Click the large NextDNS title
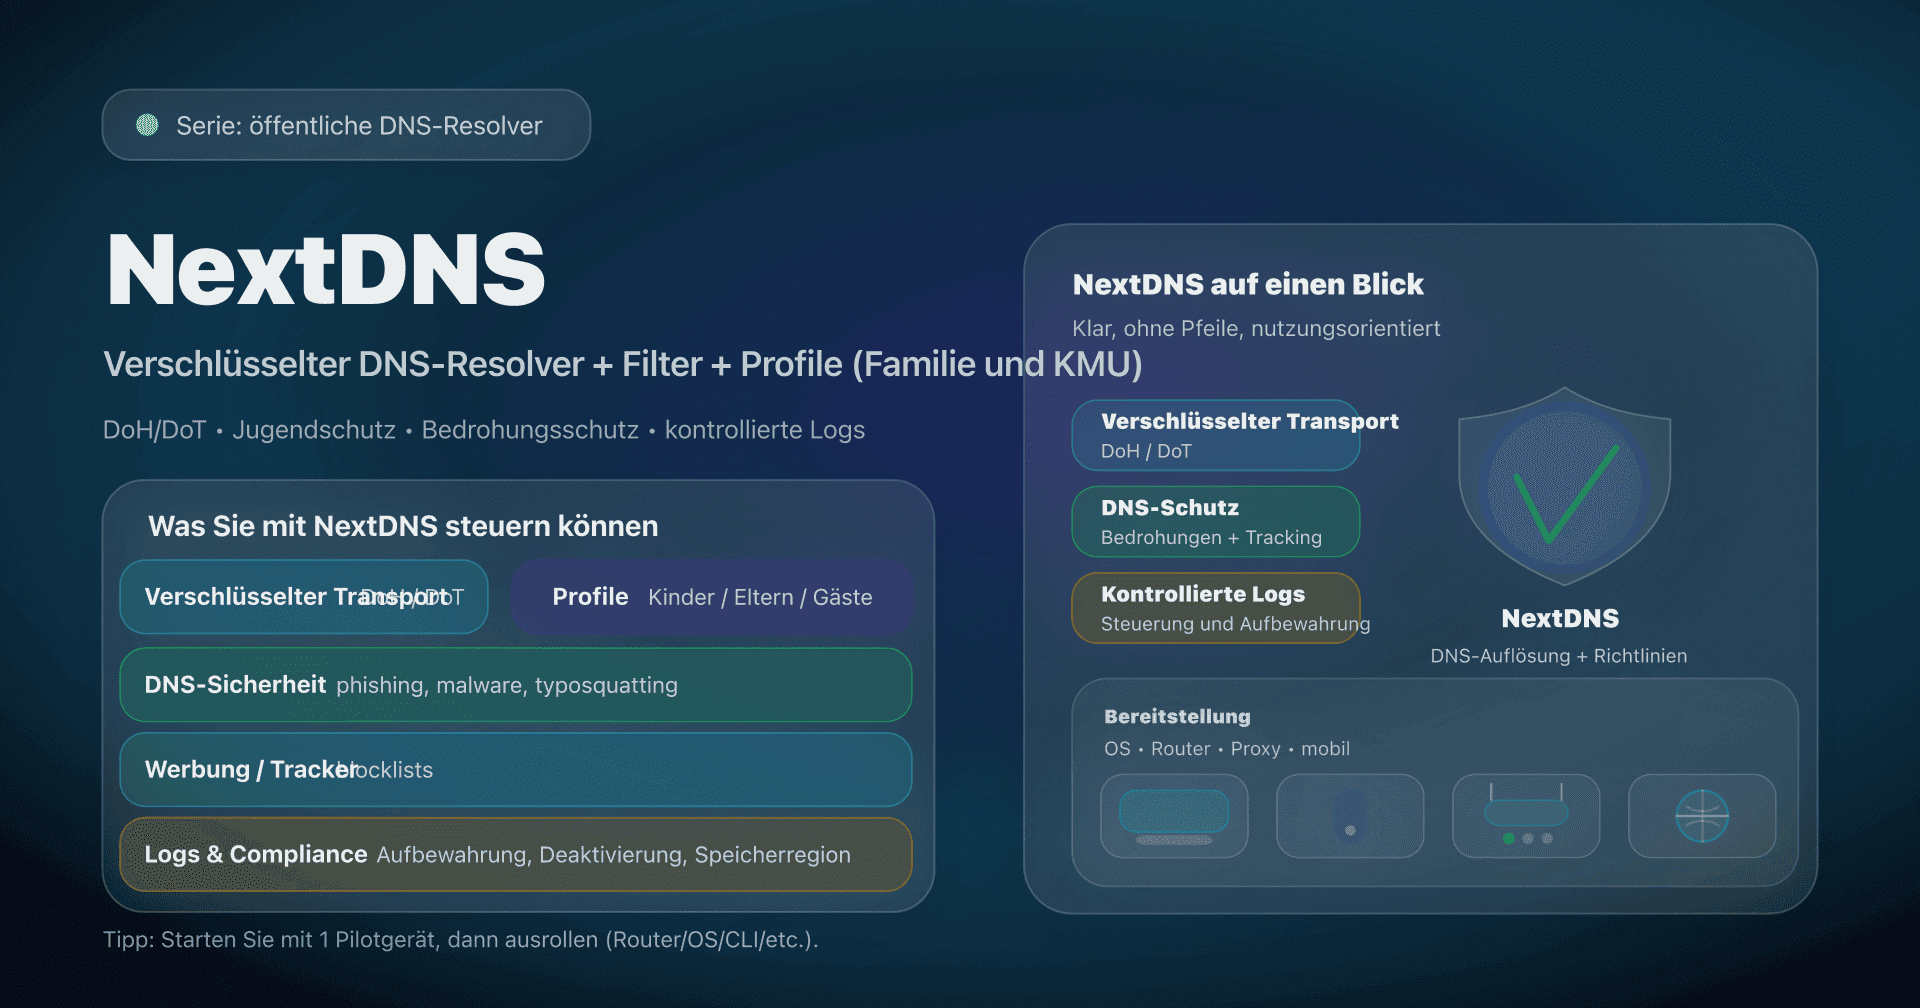The width and height of the screenshot is (1920, 1008). (326, 269)
